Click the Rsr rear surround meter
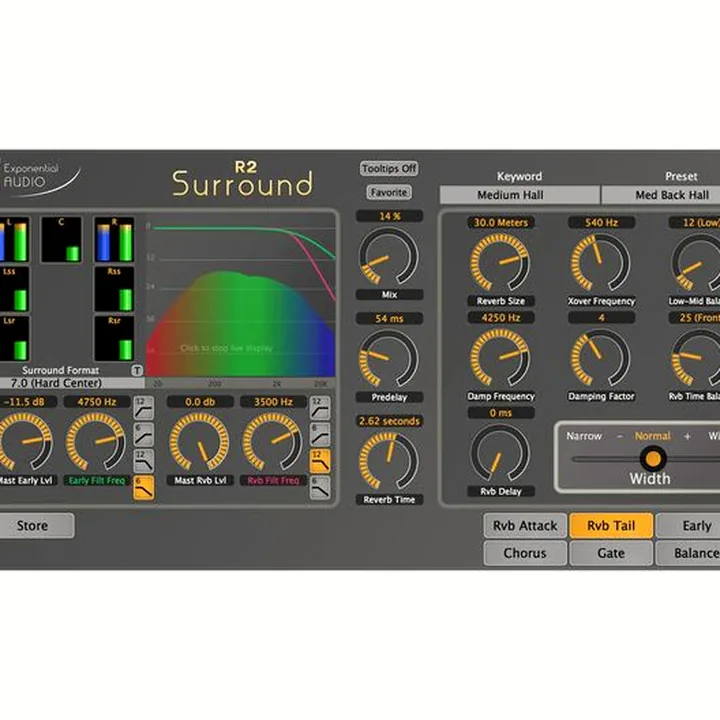 coord(114,338)
